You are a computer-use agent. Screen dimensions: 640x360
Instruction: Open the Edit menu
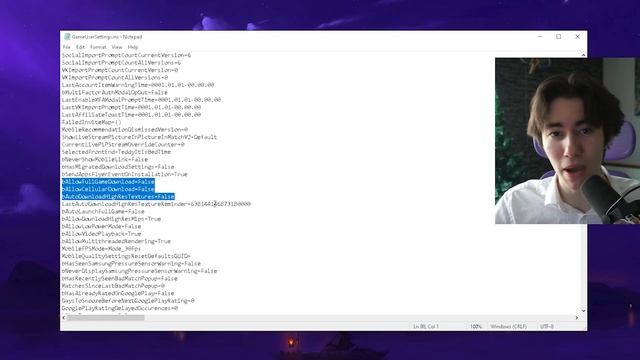80,47
